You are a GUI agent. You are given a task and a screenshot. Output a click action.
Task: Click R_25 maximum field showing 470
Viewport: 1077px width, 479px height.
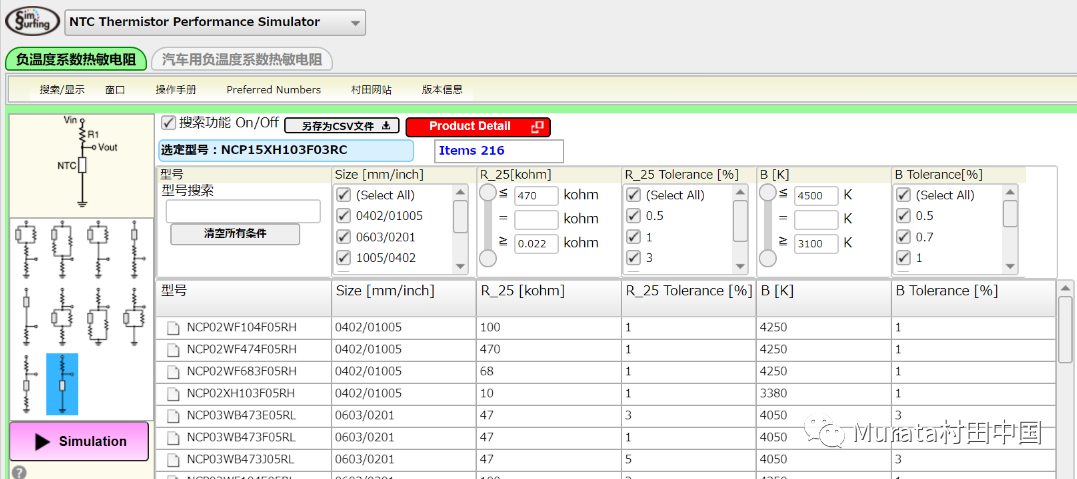tap(536, 196)
